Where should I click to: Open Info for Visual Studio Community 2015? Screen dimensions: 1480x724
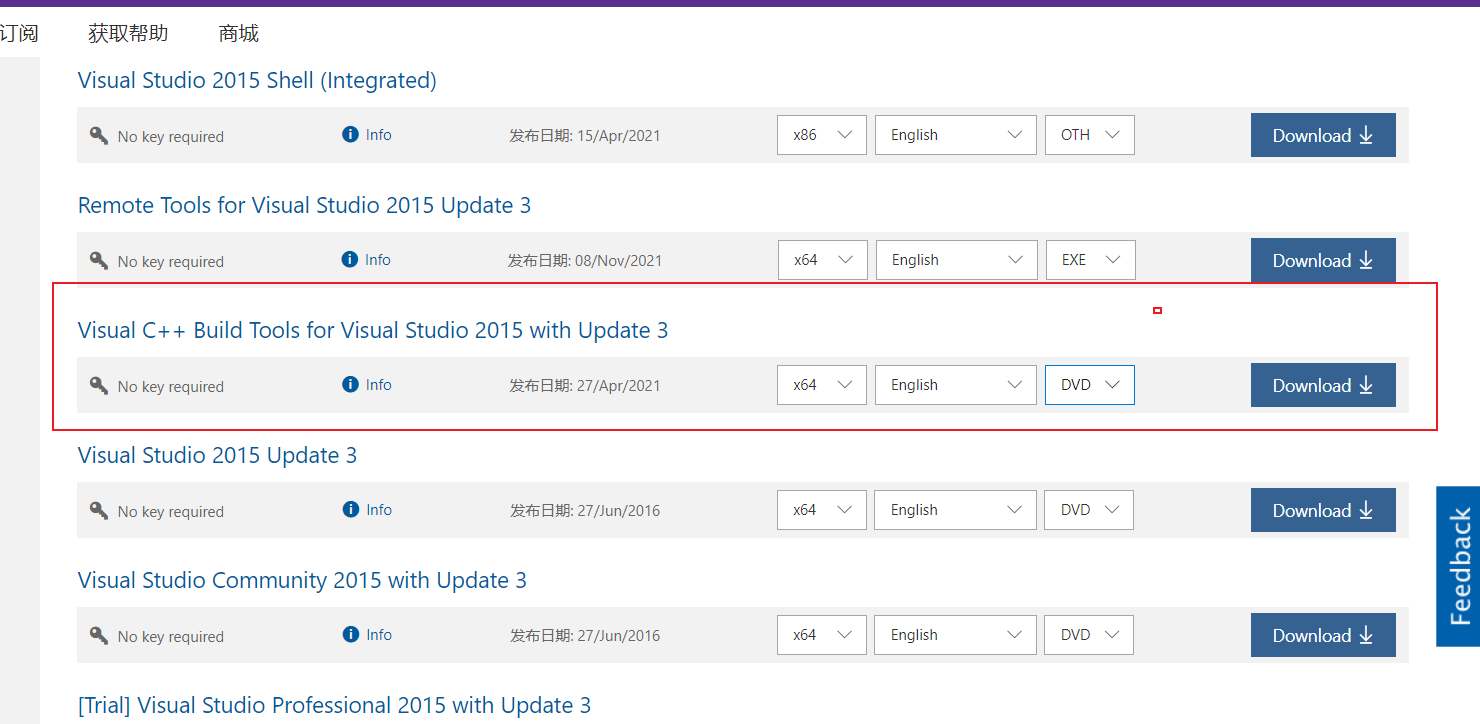click(366, 634)
